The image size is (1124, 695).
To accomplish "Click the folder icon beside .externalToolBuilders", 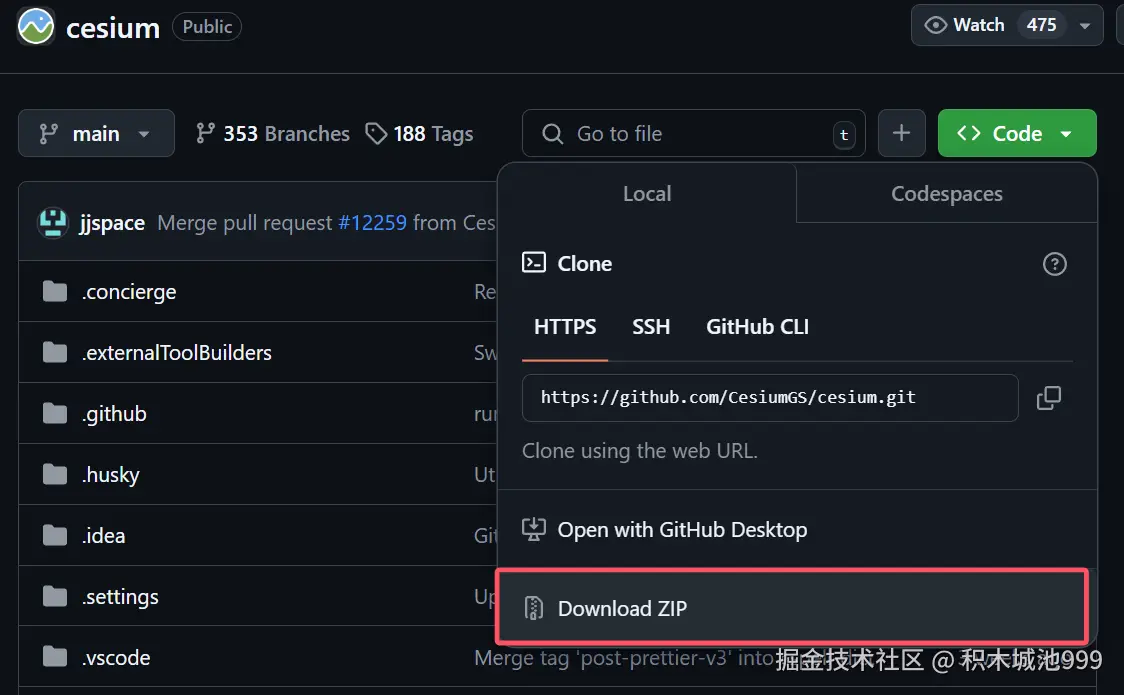I will [x=54, y=353].
